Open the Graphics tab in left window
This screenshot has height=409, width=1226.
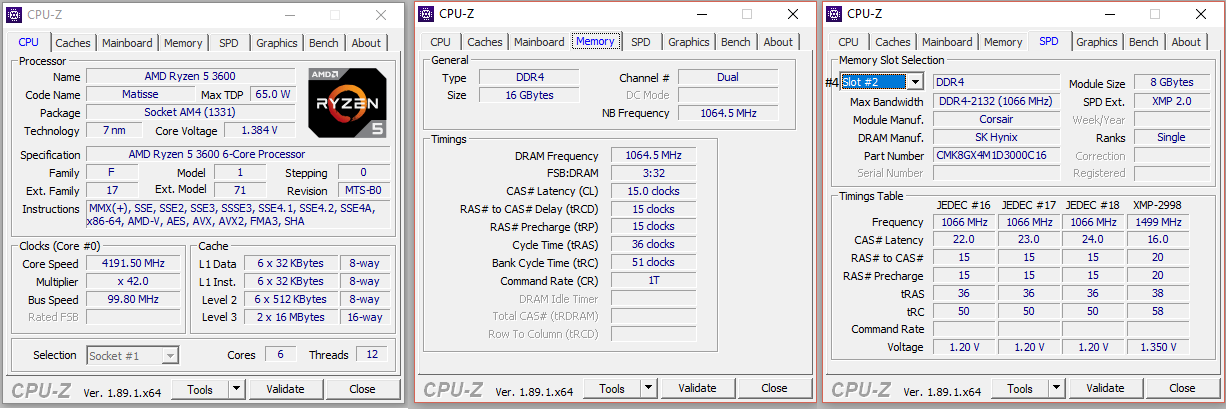tap(277, 43)
